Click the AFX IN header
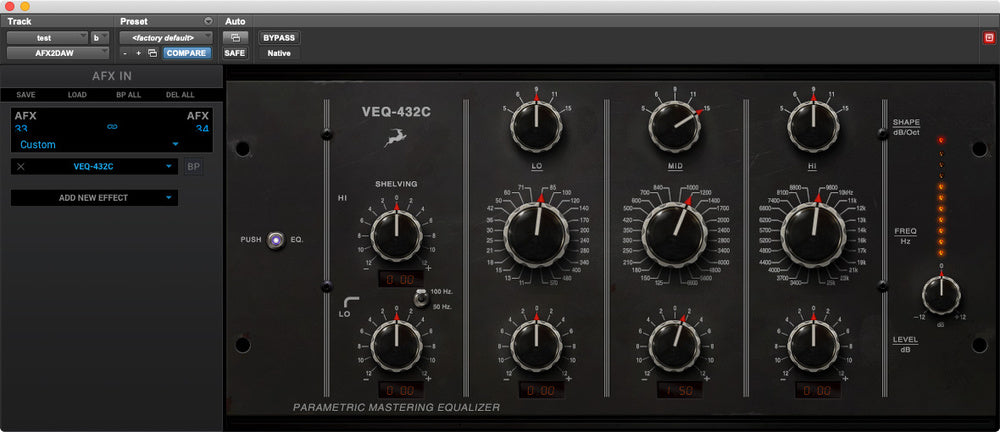This screenshot has width=1000, height=432. (x=112, y=76)
